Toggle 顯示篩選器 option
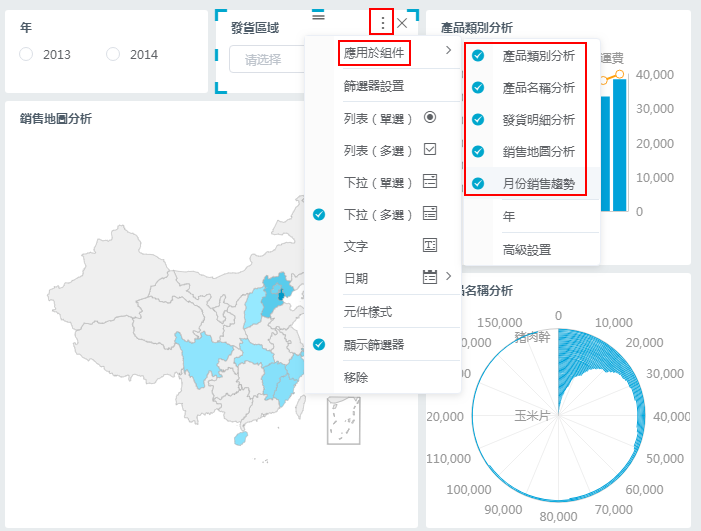Image resolution: width=701 pixels, height=531 pixels. coord(373,344)
